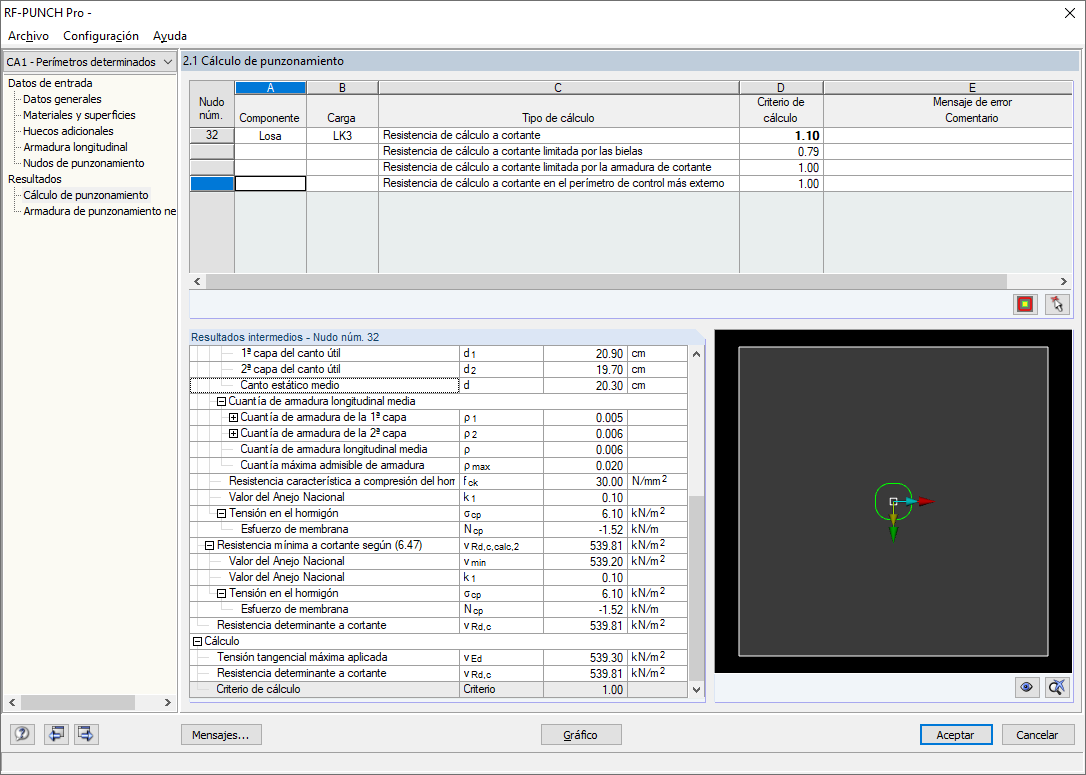Expand Cuantía de armadura de la 1ª capa

click(233, 418)
